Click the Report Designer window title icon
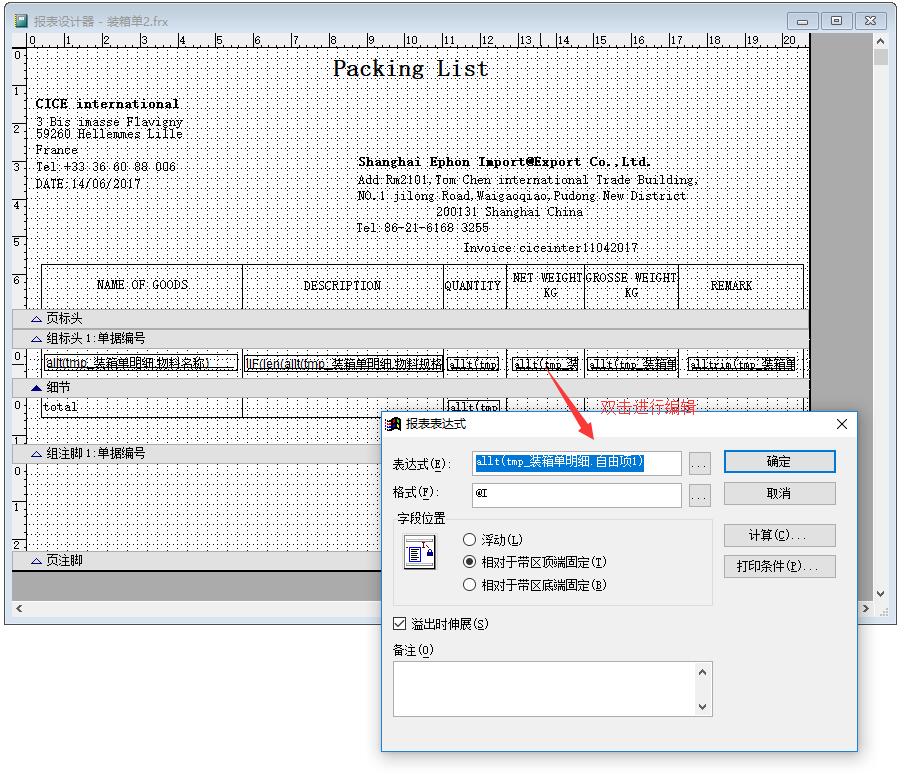The image size is (910, 776). coord(21,20)
